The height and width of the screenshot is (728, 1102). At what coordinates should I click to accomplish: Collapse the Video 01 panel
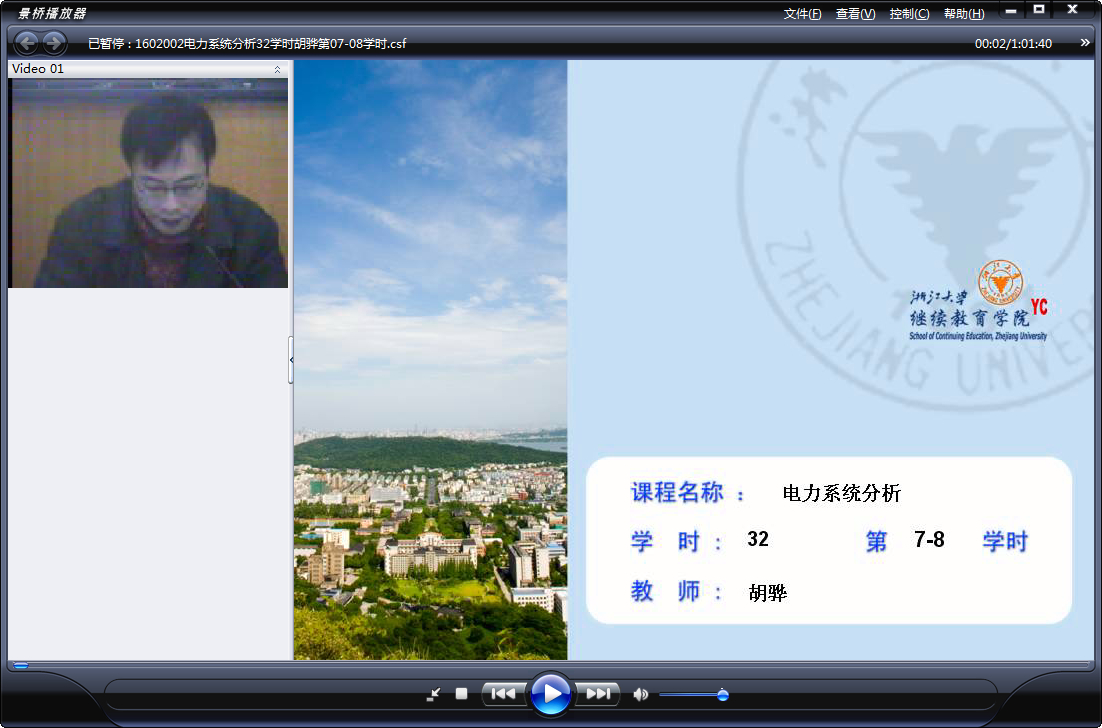pos(277,69)
